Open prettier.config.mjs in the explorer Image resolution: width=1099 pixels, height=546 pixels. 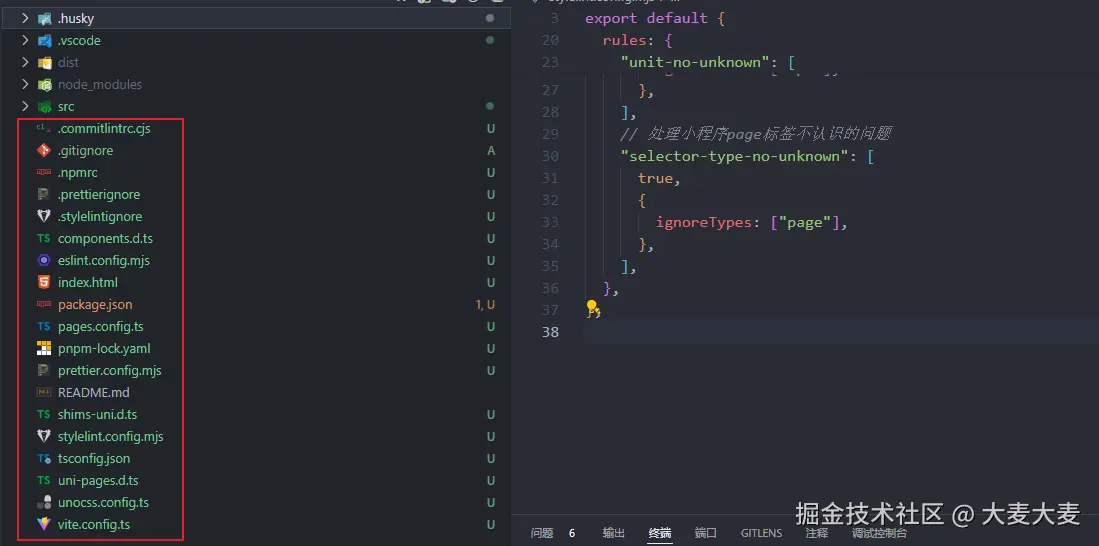click(110, 370)
